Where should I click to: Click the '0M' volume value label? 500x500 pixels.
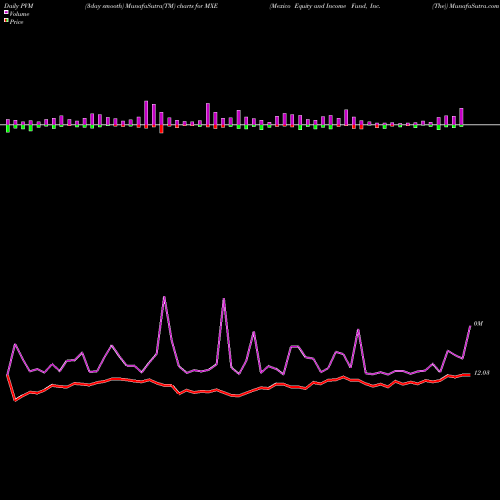(478, 324)
